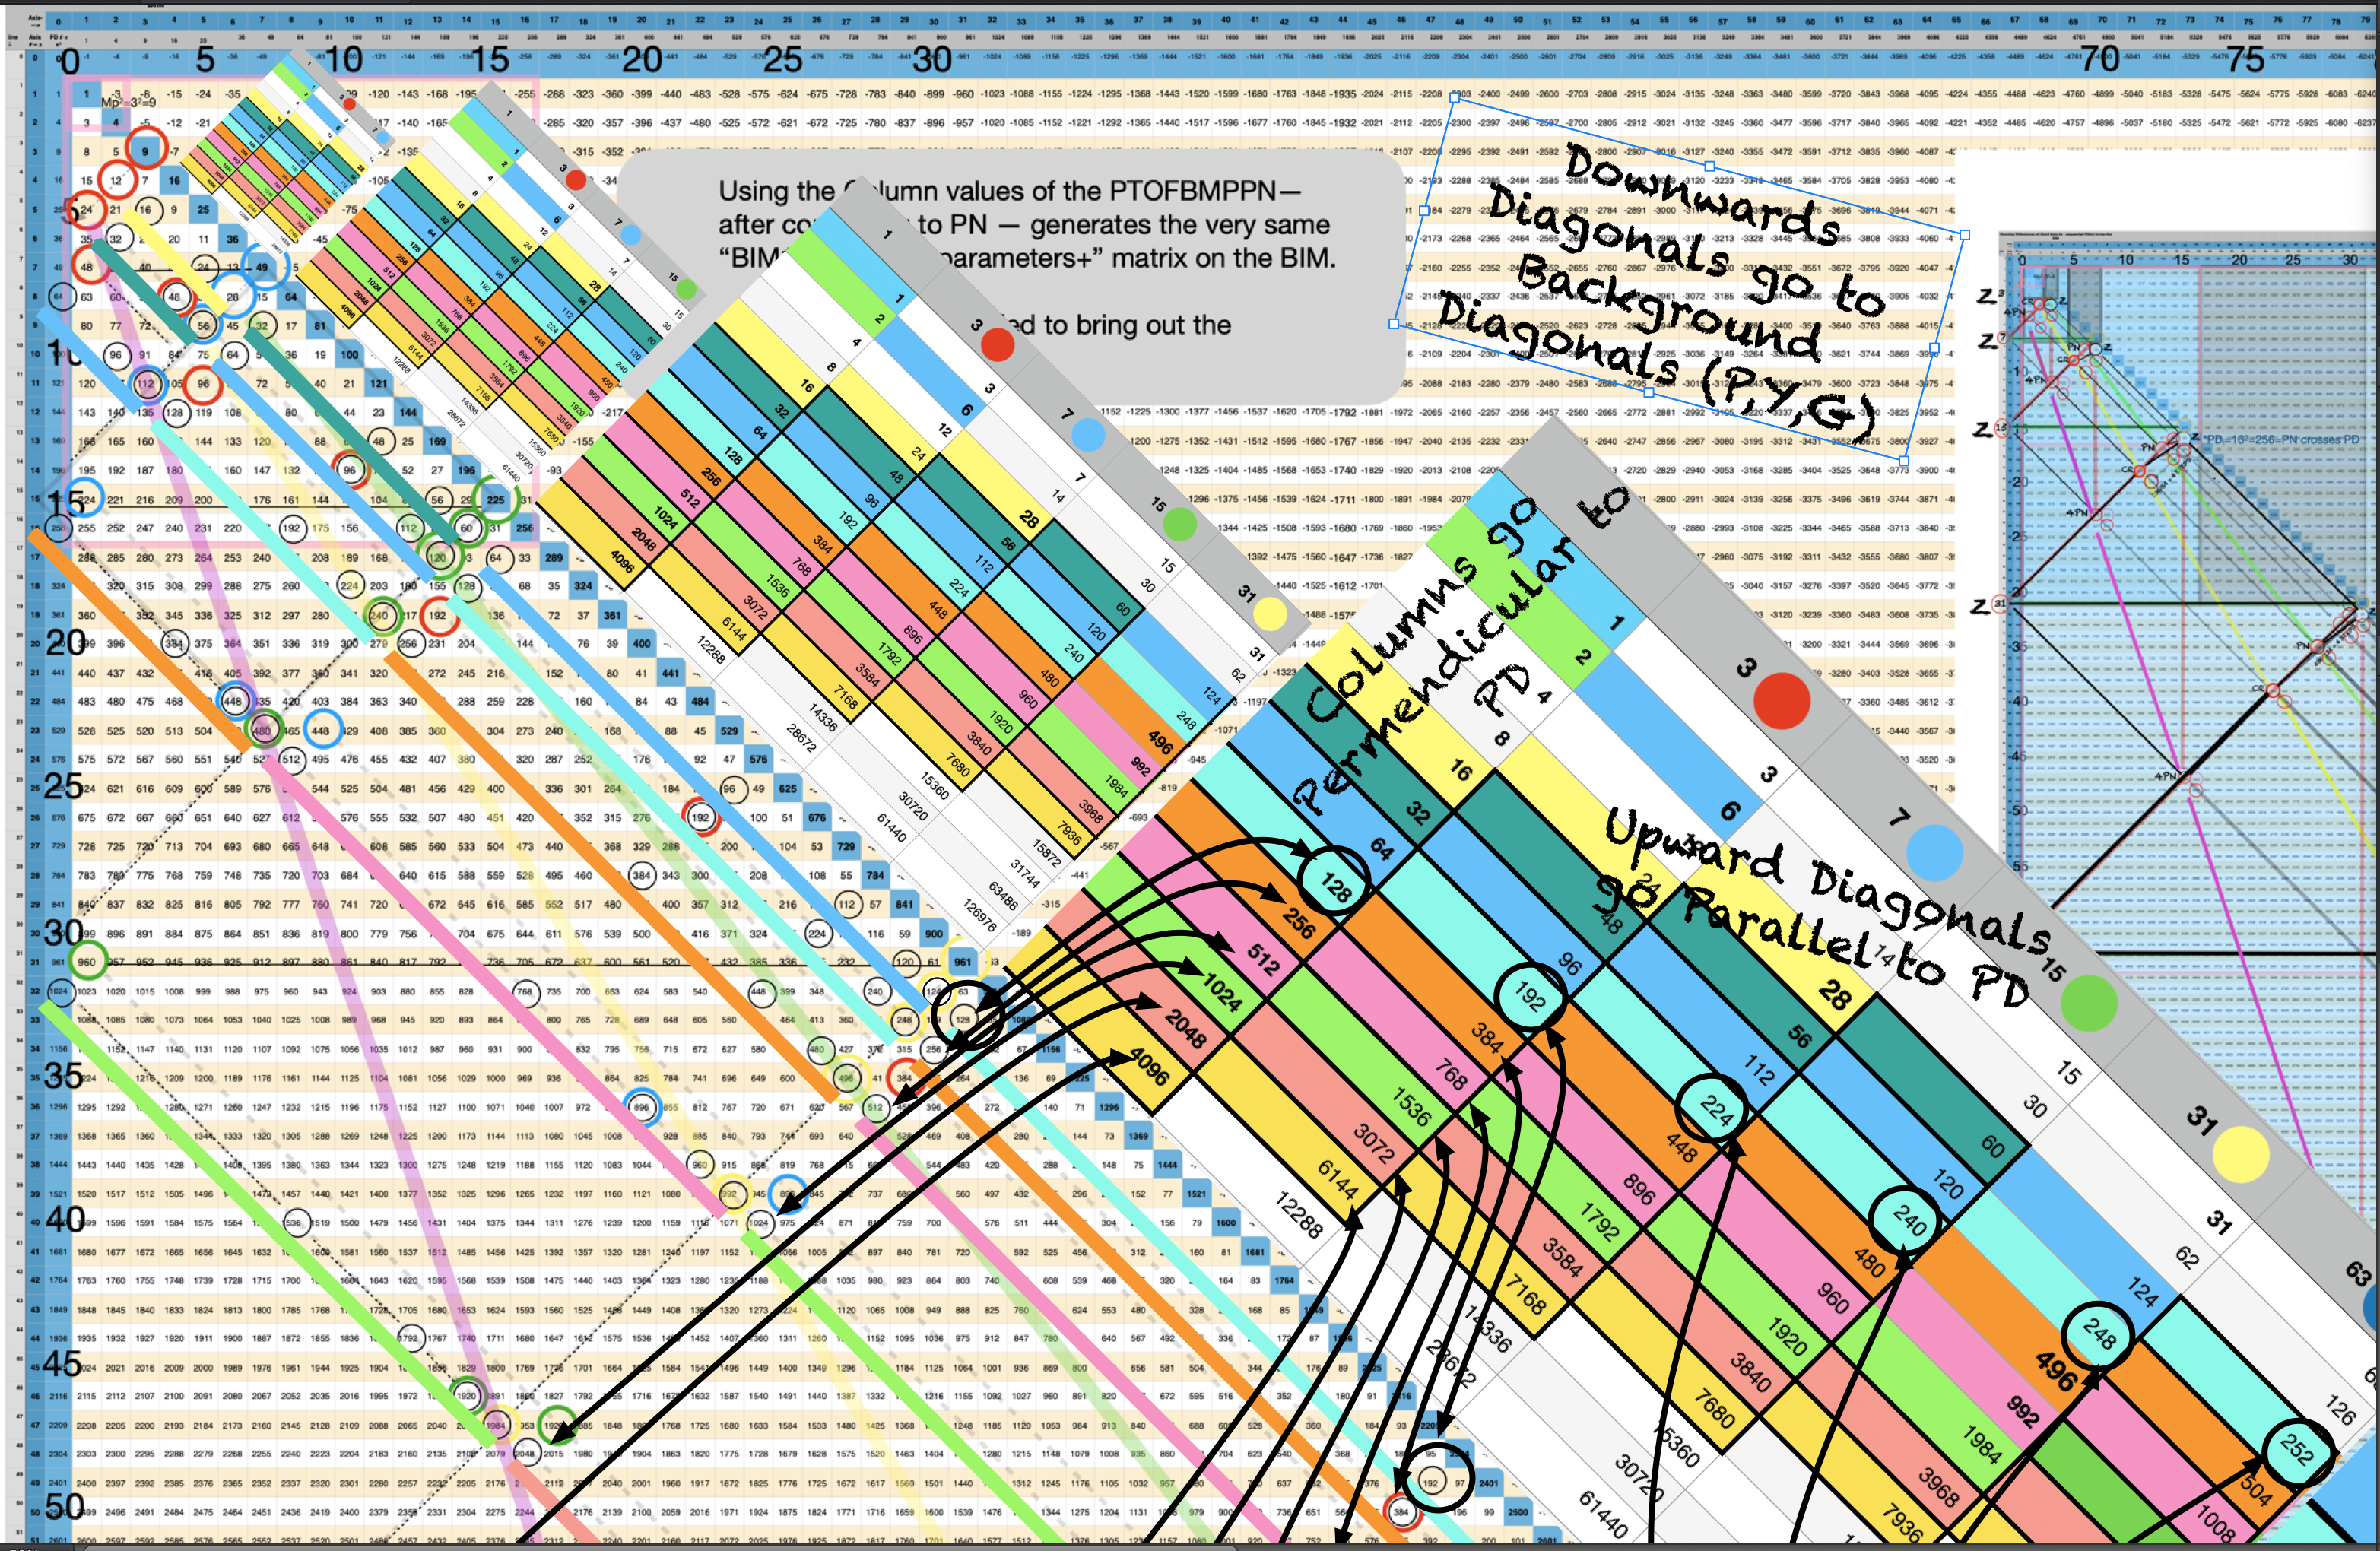Click yellow dot beside 31 in largest rotated table
The width and height of the screenshot is (2380, 1551).
coord(2241,1155)
